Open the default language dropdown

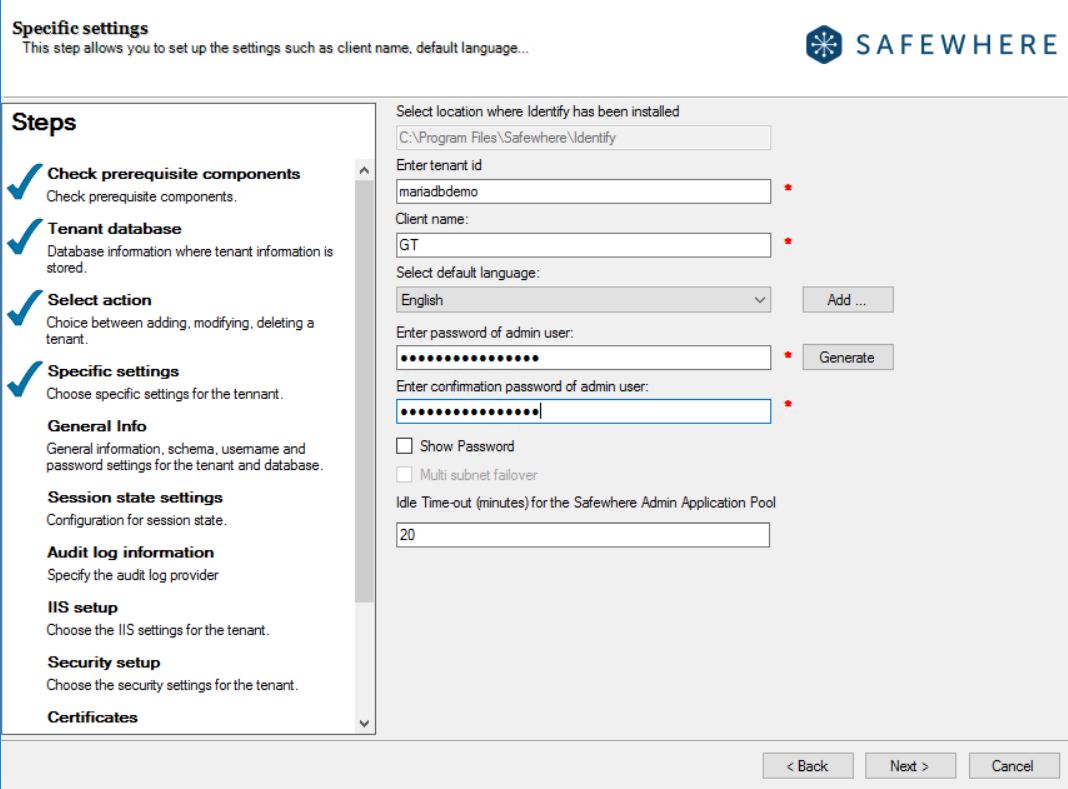pos(583,300)
